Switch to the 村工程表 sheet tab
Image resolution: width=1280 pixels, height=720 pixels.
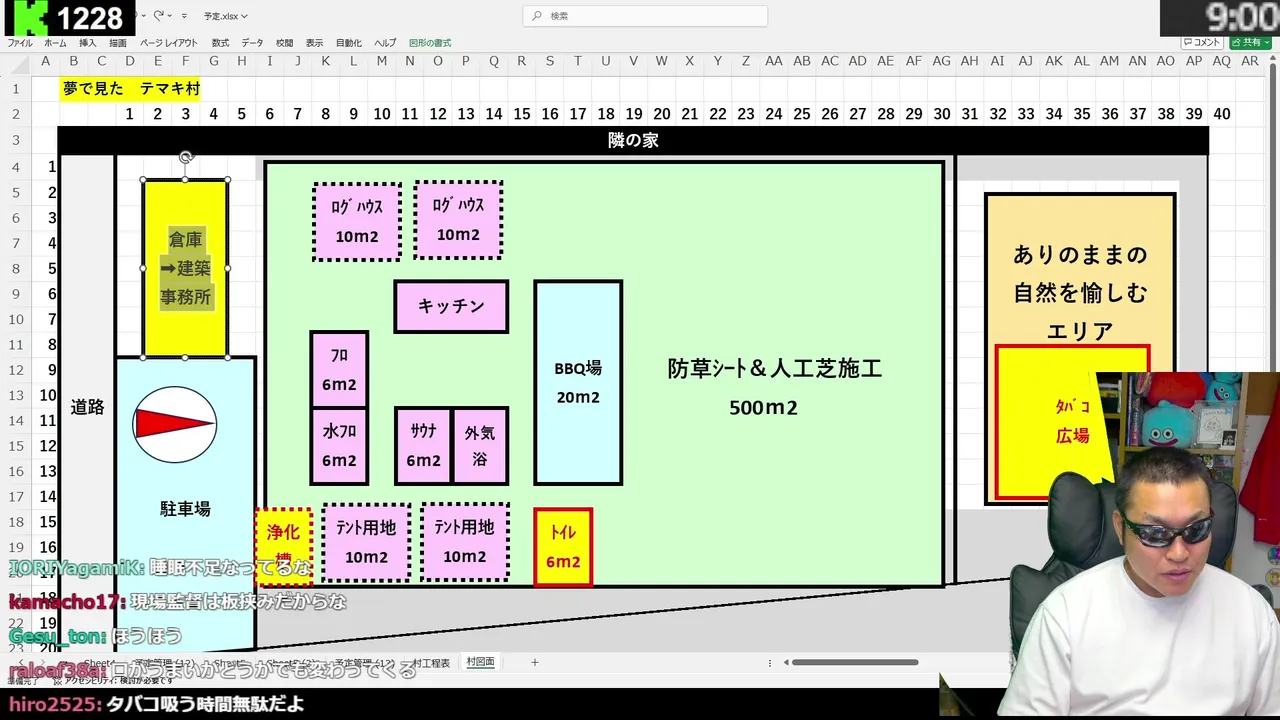coord(431,662)
